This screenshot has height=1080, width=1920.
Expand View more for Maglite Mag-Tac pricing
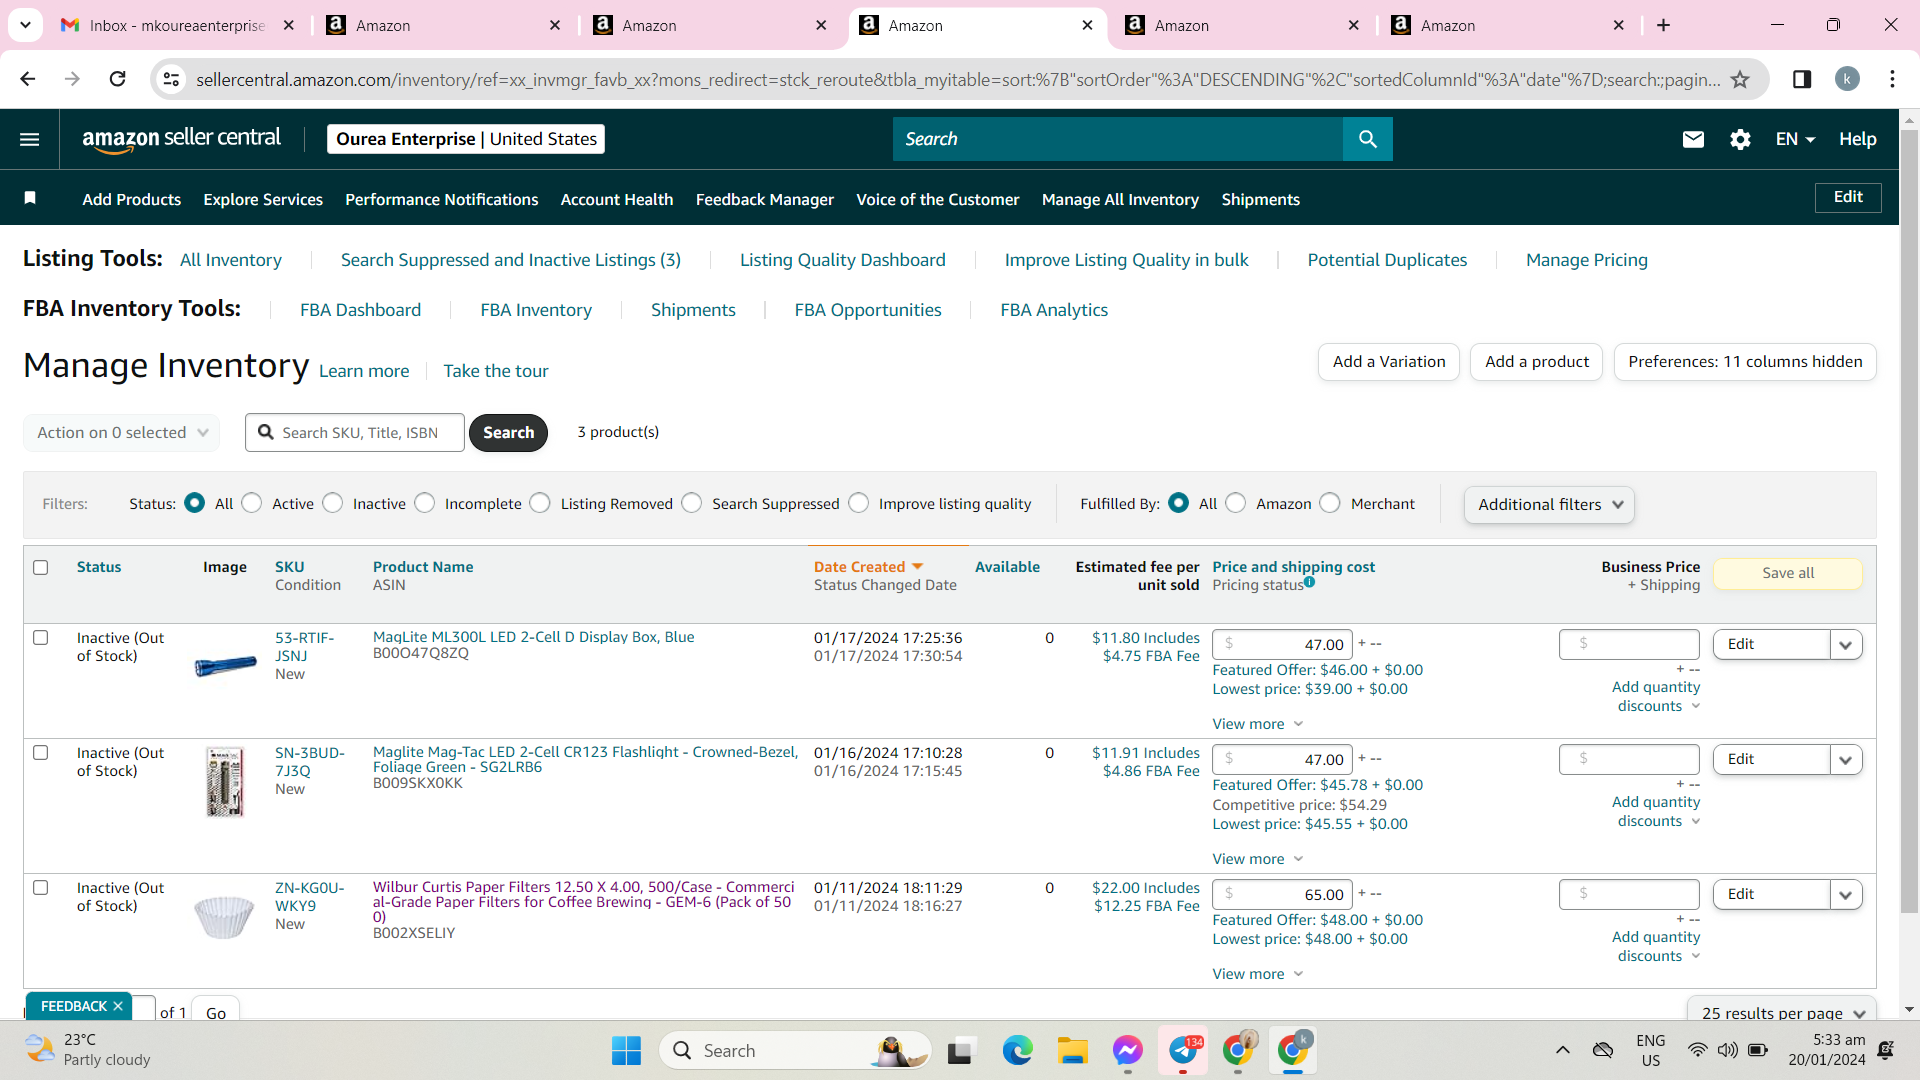pos(1257,859)
